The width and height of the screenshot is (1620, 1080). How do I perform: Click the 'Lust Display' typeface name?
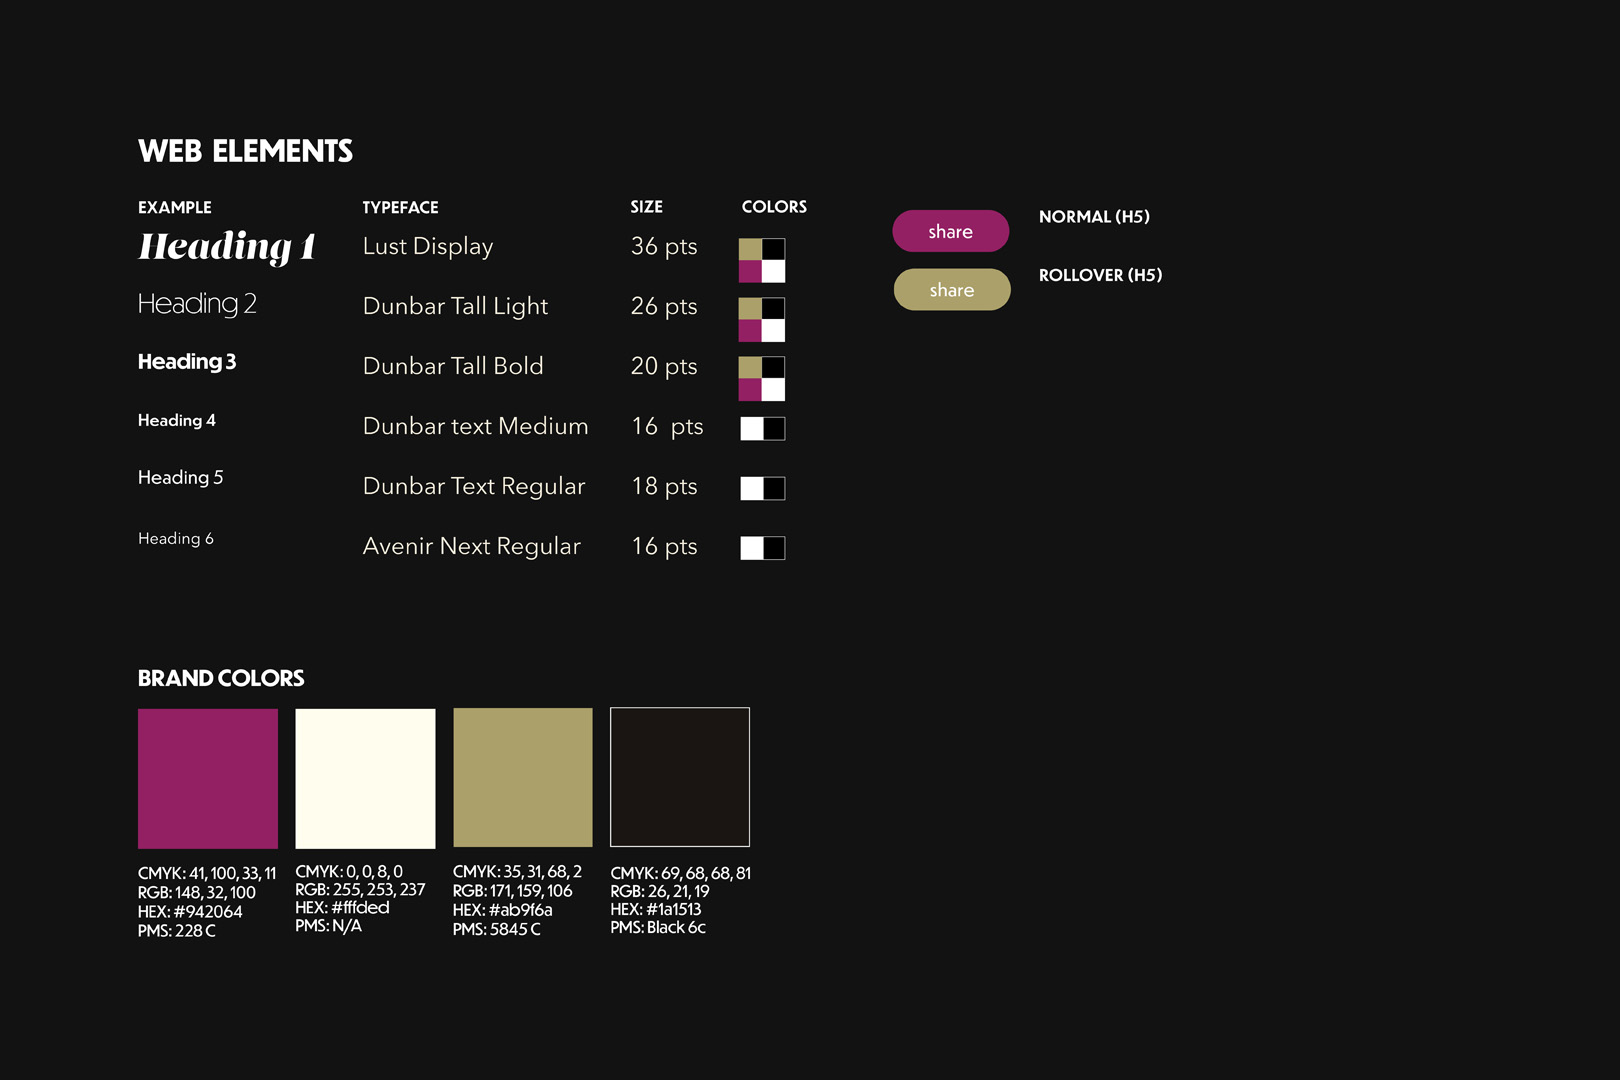[428, 247]
